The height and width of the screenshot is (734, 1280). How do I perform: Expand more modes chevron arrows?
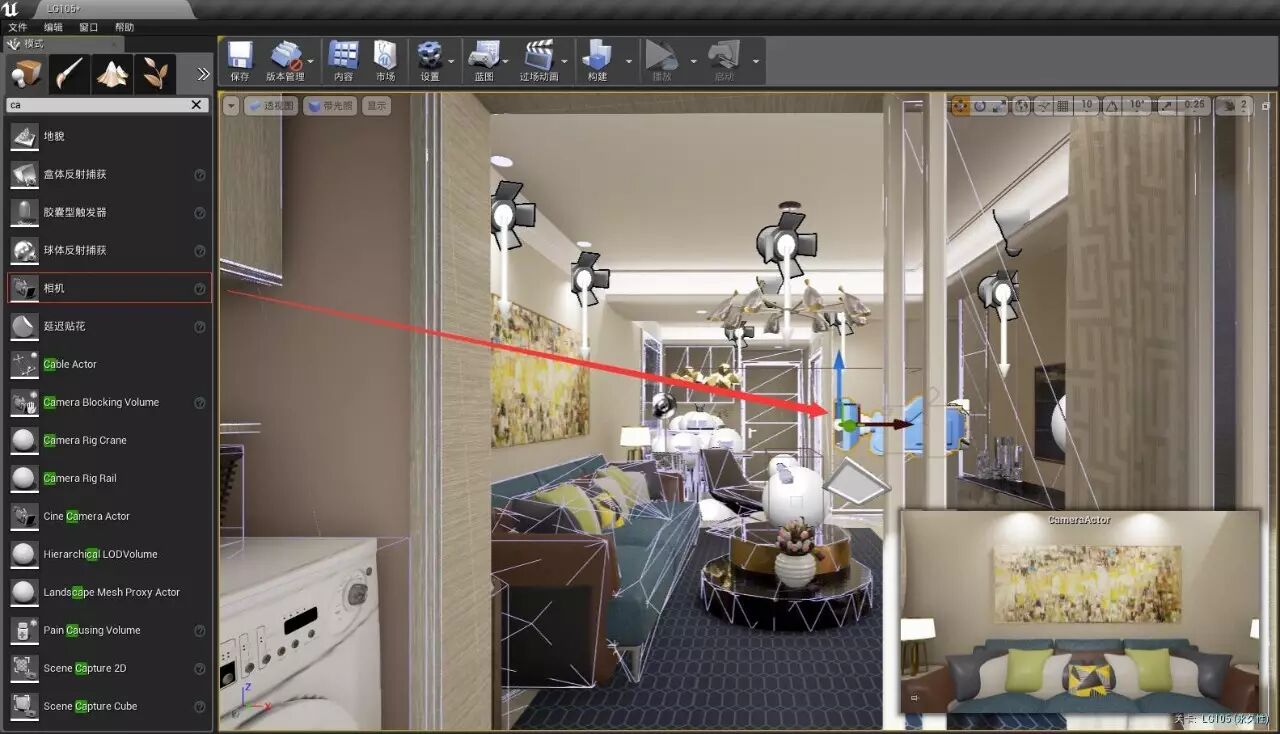pyautogui.click(x=203, y=74)
